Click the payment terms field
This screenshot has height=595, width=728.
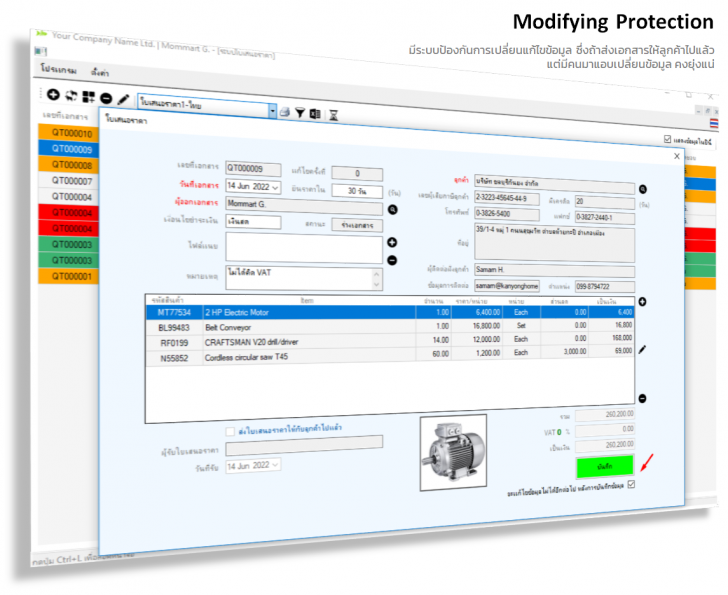coord(254,222)
